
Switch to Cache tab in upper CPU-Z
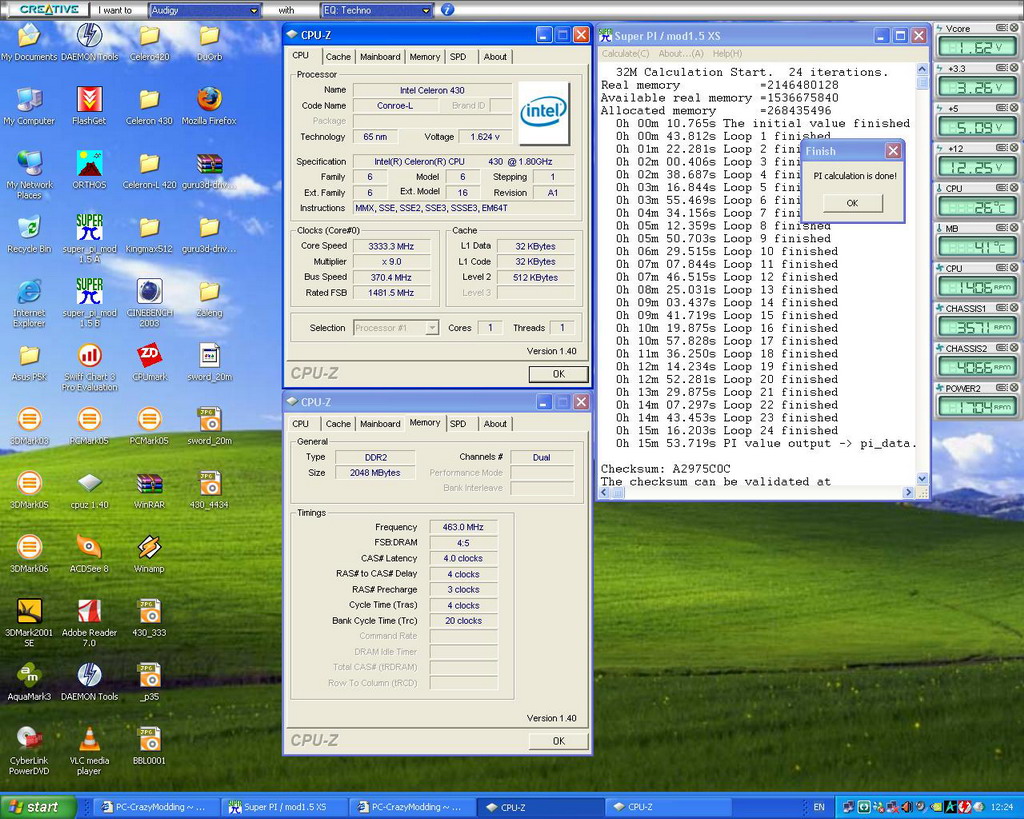(x=338, y=57)
